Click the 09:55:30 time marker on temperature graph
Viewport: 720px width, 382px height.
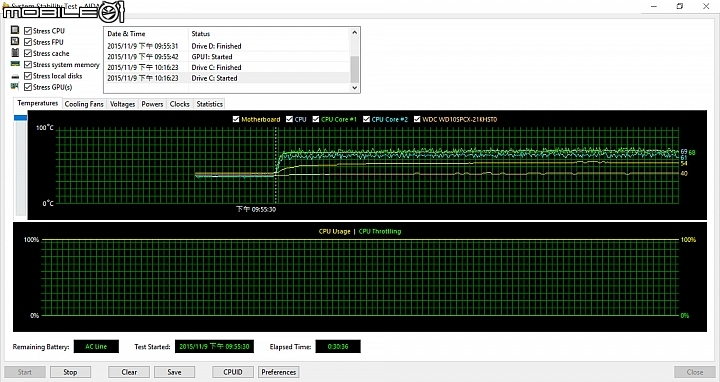tap(256, 209)
